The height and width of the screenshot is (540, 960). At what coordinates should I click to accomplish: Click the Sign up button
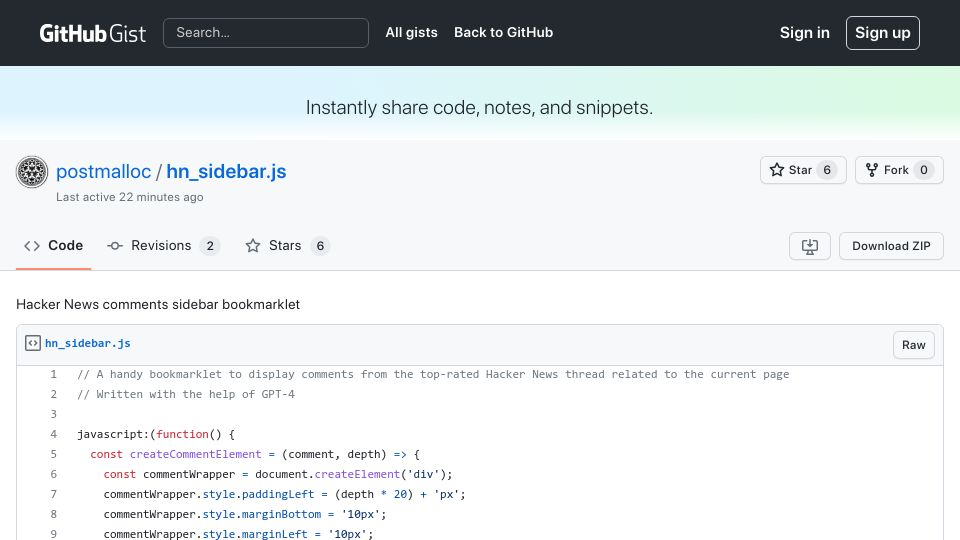(882, 32)
